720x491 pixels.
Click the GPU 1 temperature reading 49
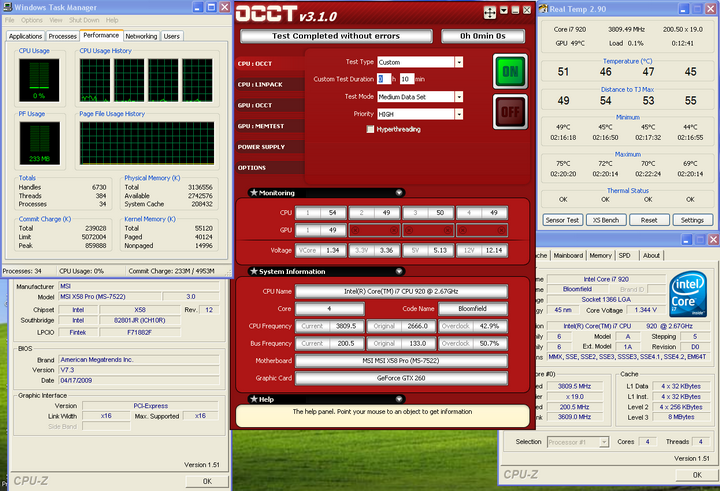[x=320, y=230]
